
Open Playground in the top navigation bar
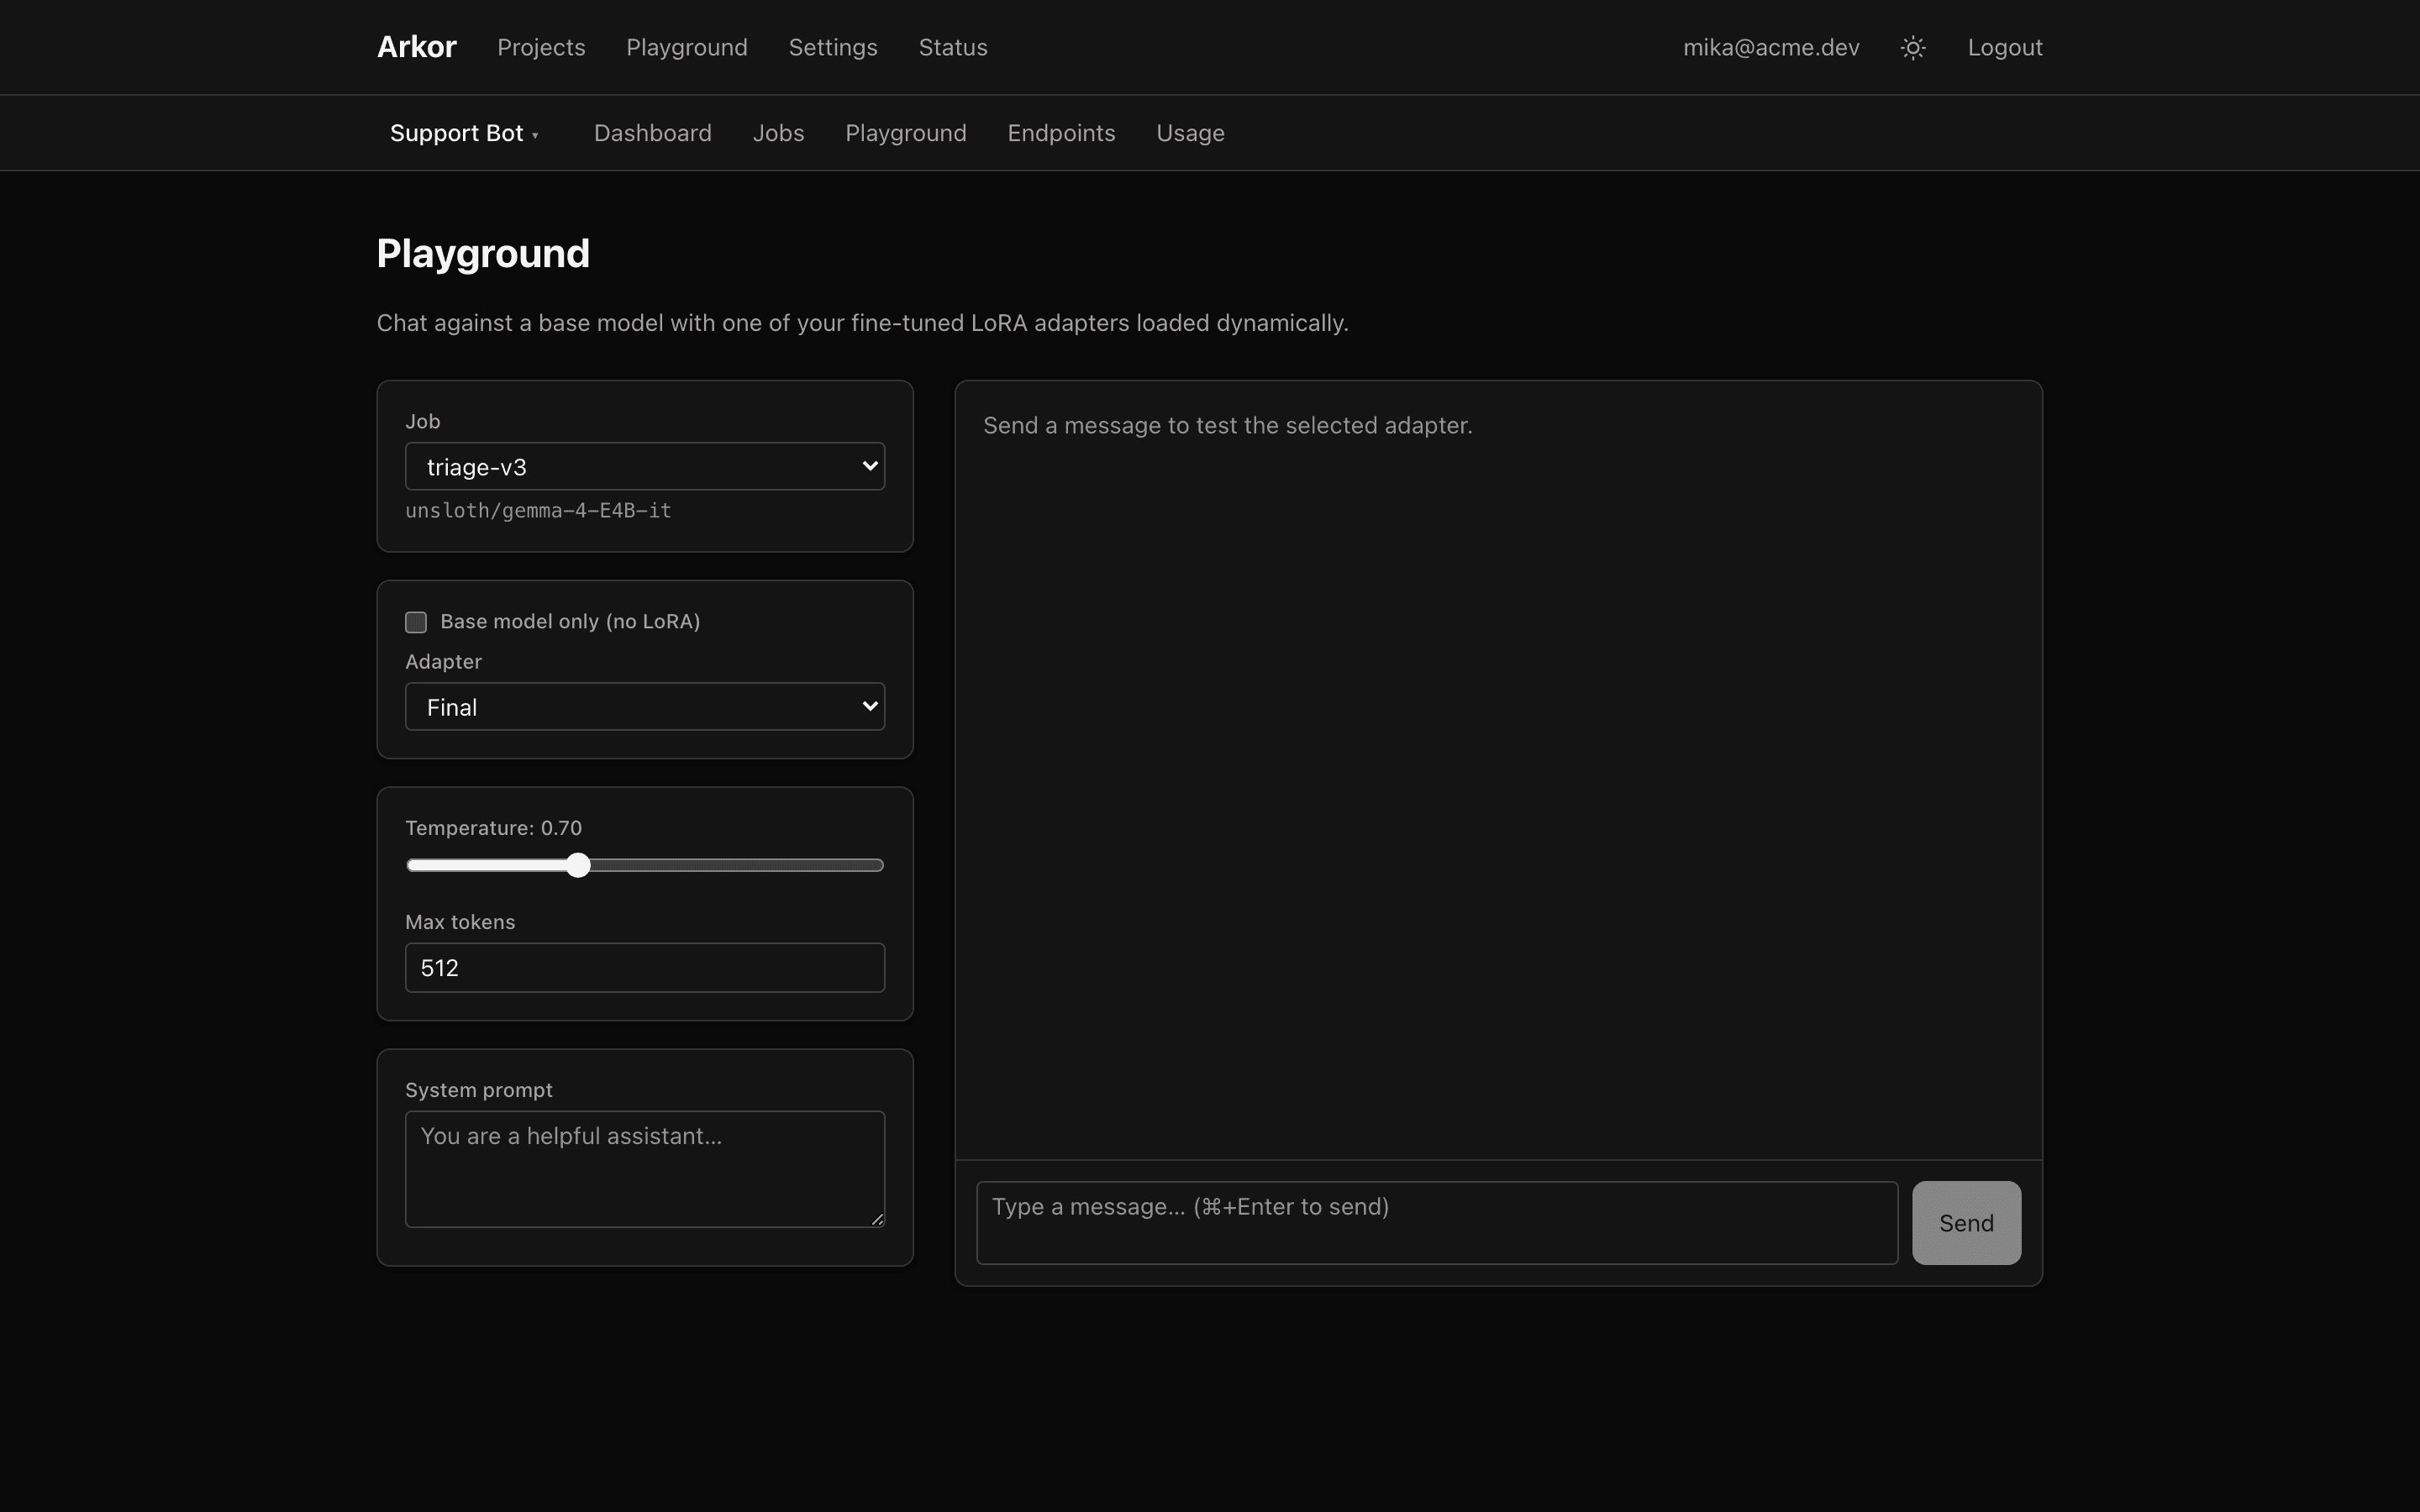pyautogui.click(x=687, y=47)
